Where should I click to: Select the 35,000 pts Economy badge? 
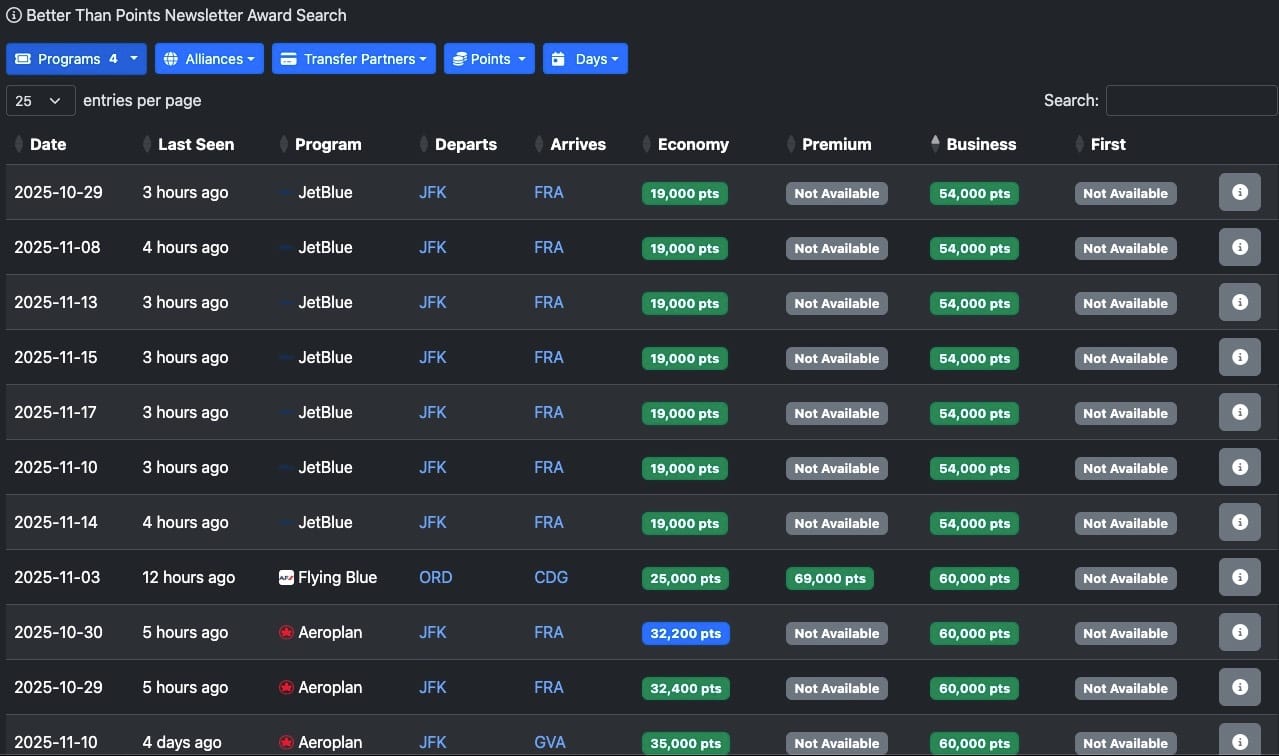(x=685, y=743)
